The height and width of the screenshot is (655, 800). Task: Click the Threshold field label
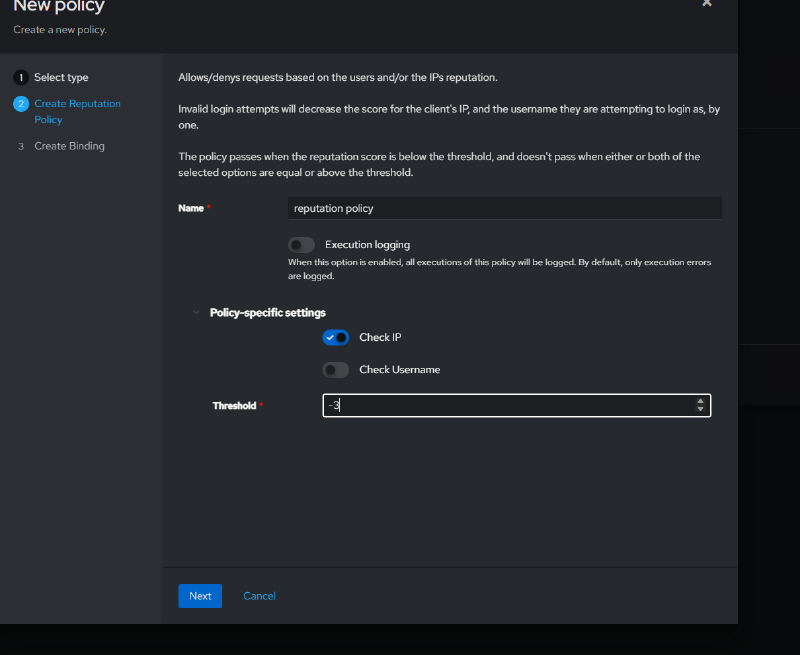coord(234,406)
